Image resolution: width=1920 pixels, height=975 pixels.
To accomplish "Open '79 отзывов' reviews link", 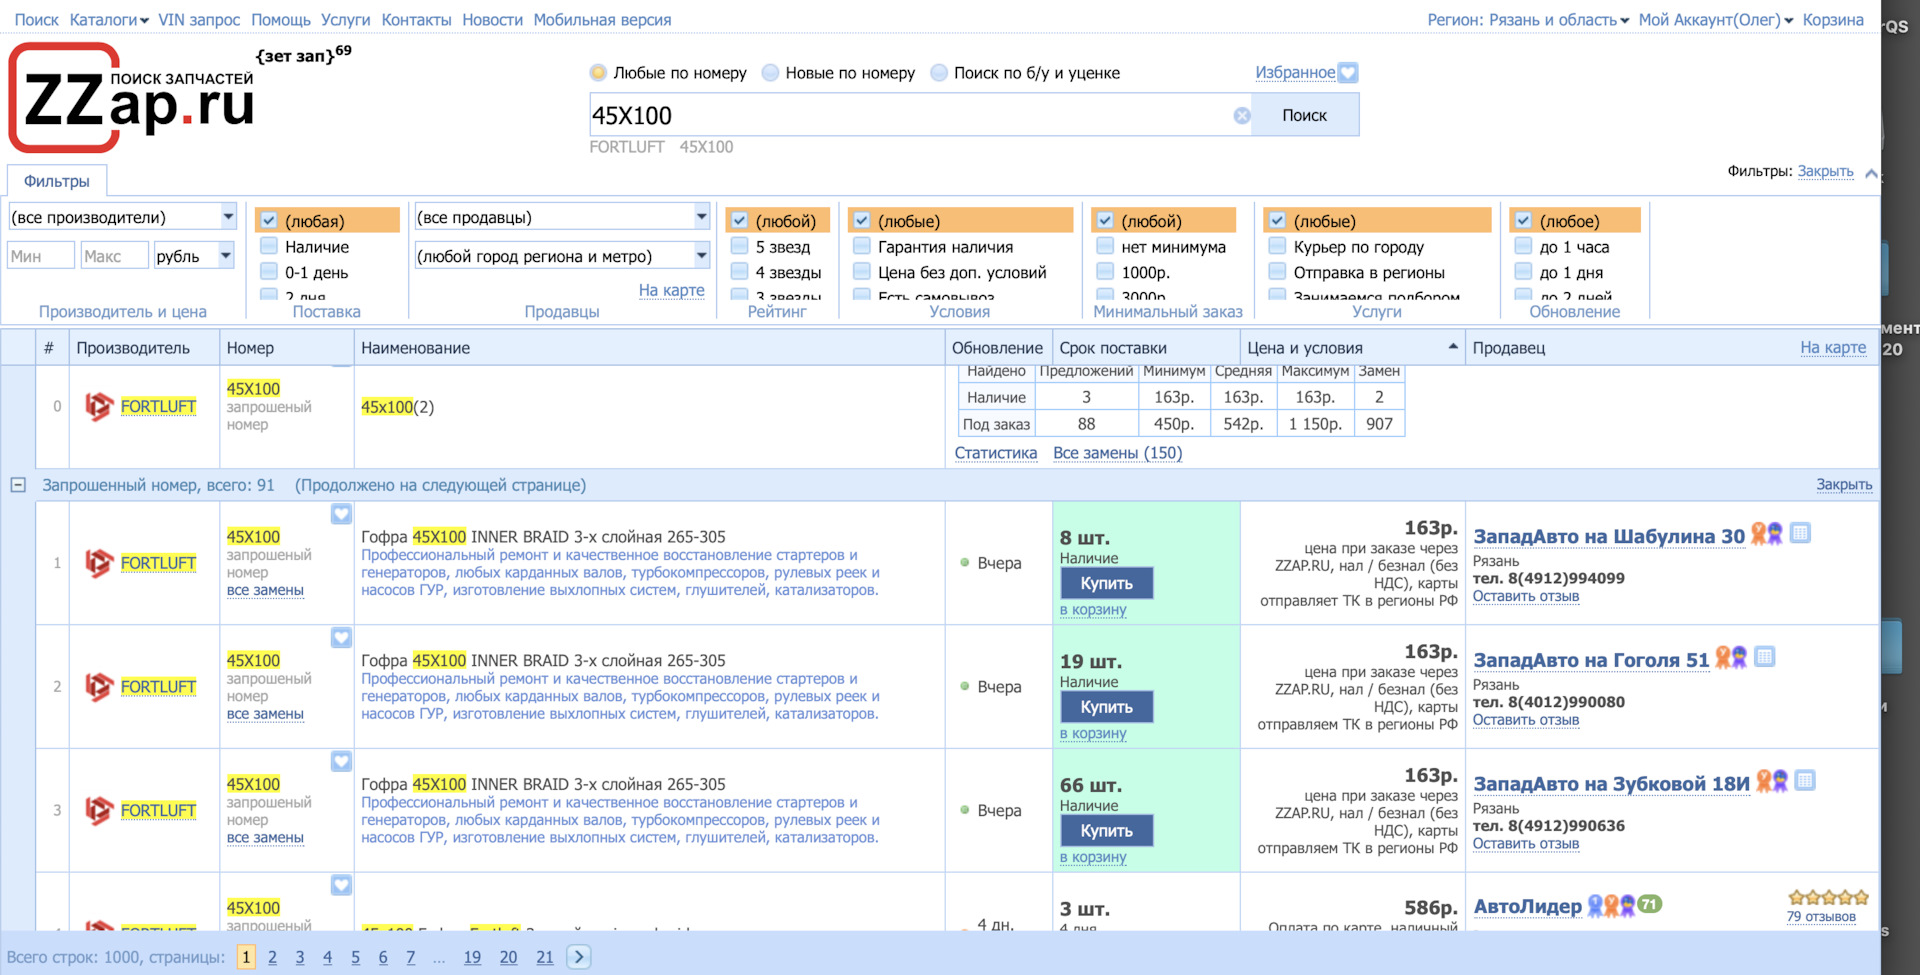I will click(x=1821, y=917).
